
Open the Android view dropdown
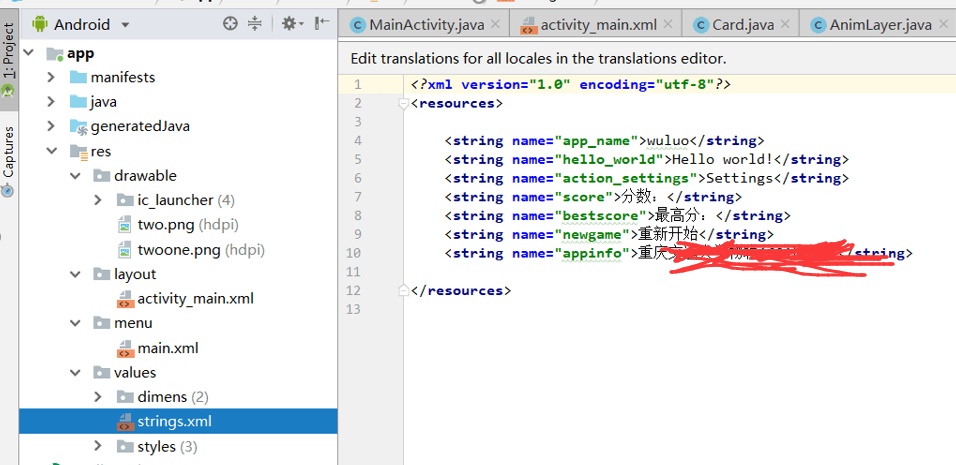click(126, 25)
